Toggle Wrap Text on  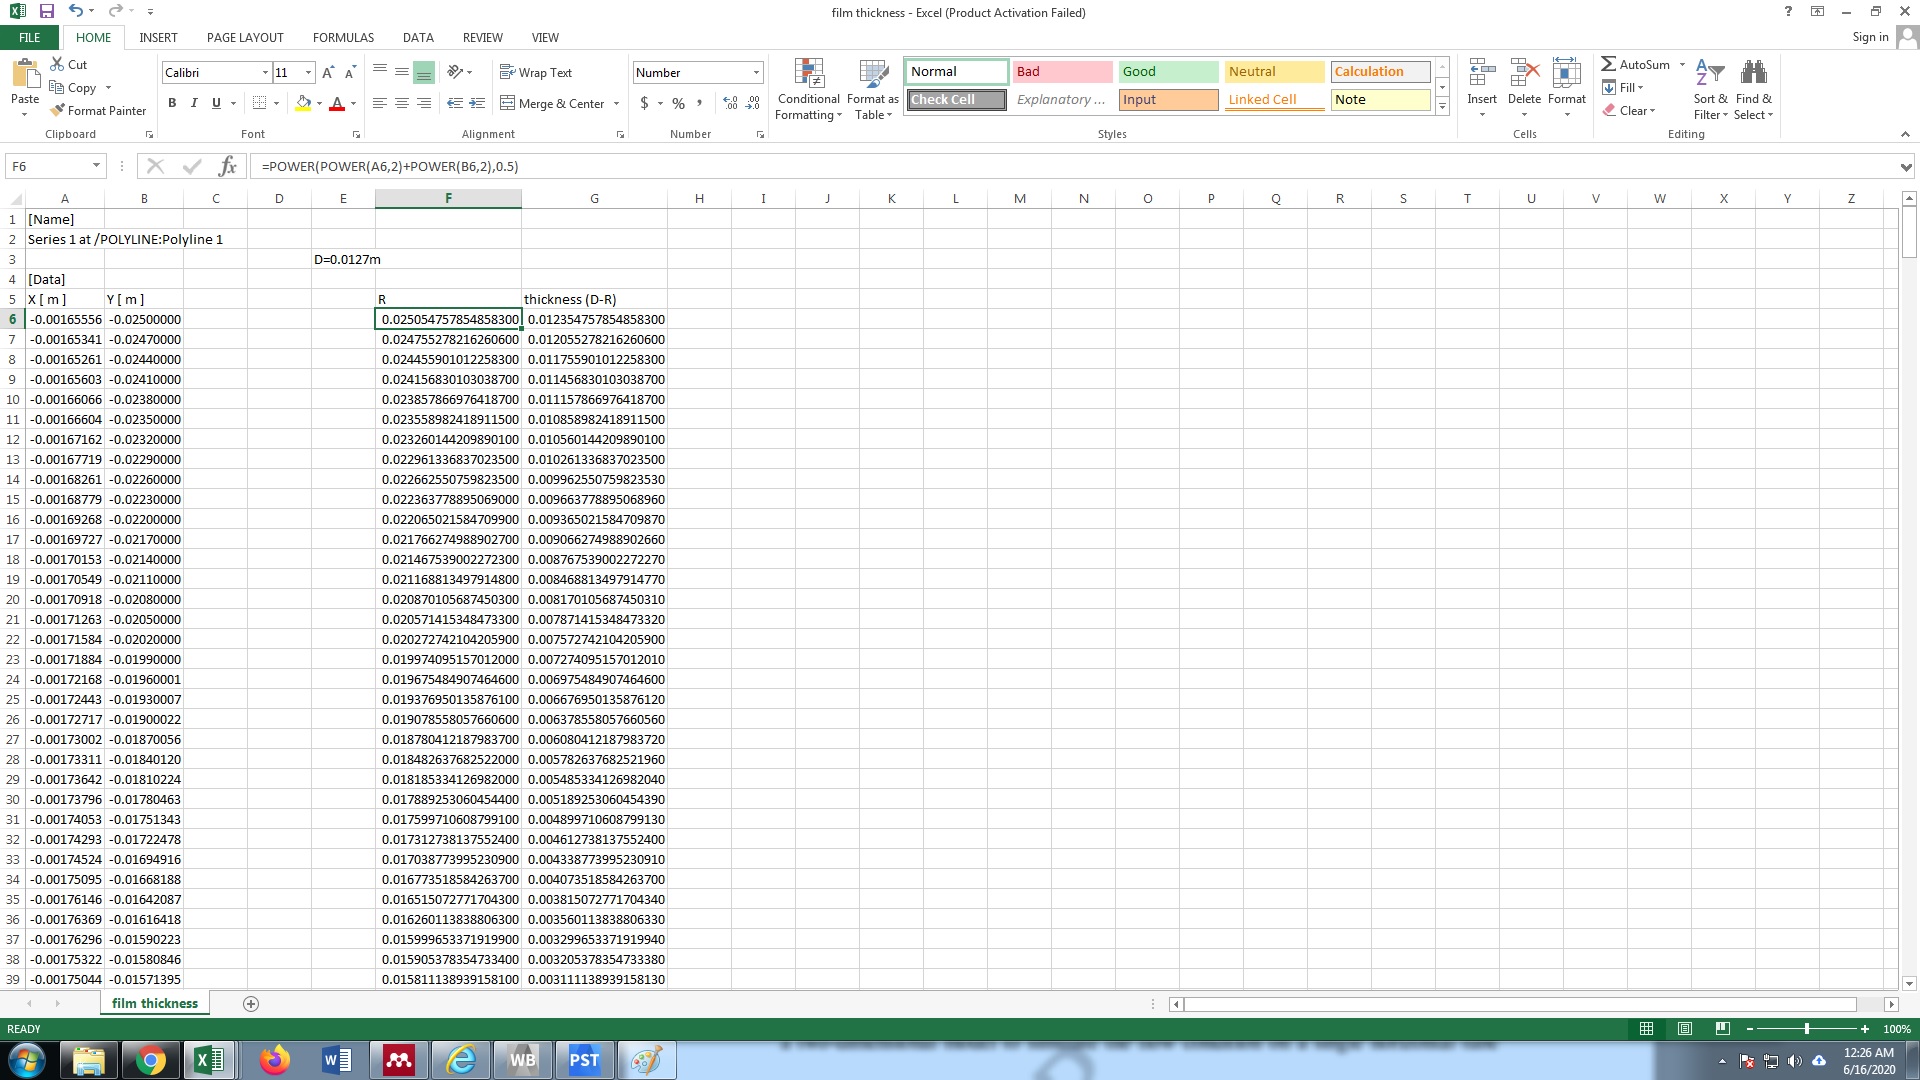coord(536,72)
